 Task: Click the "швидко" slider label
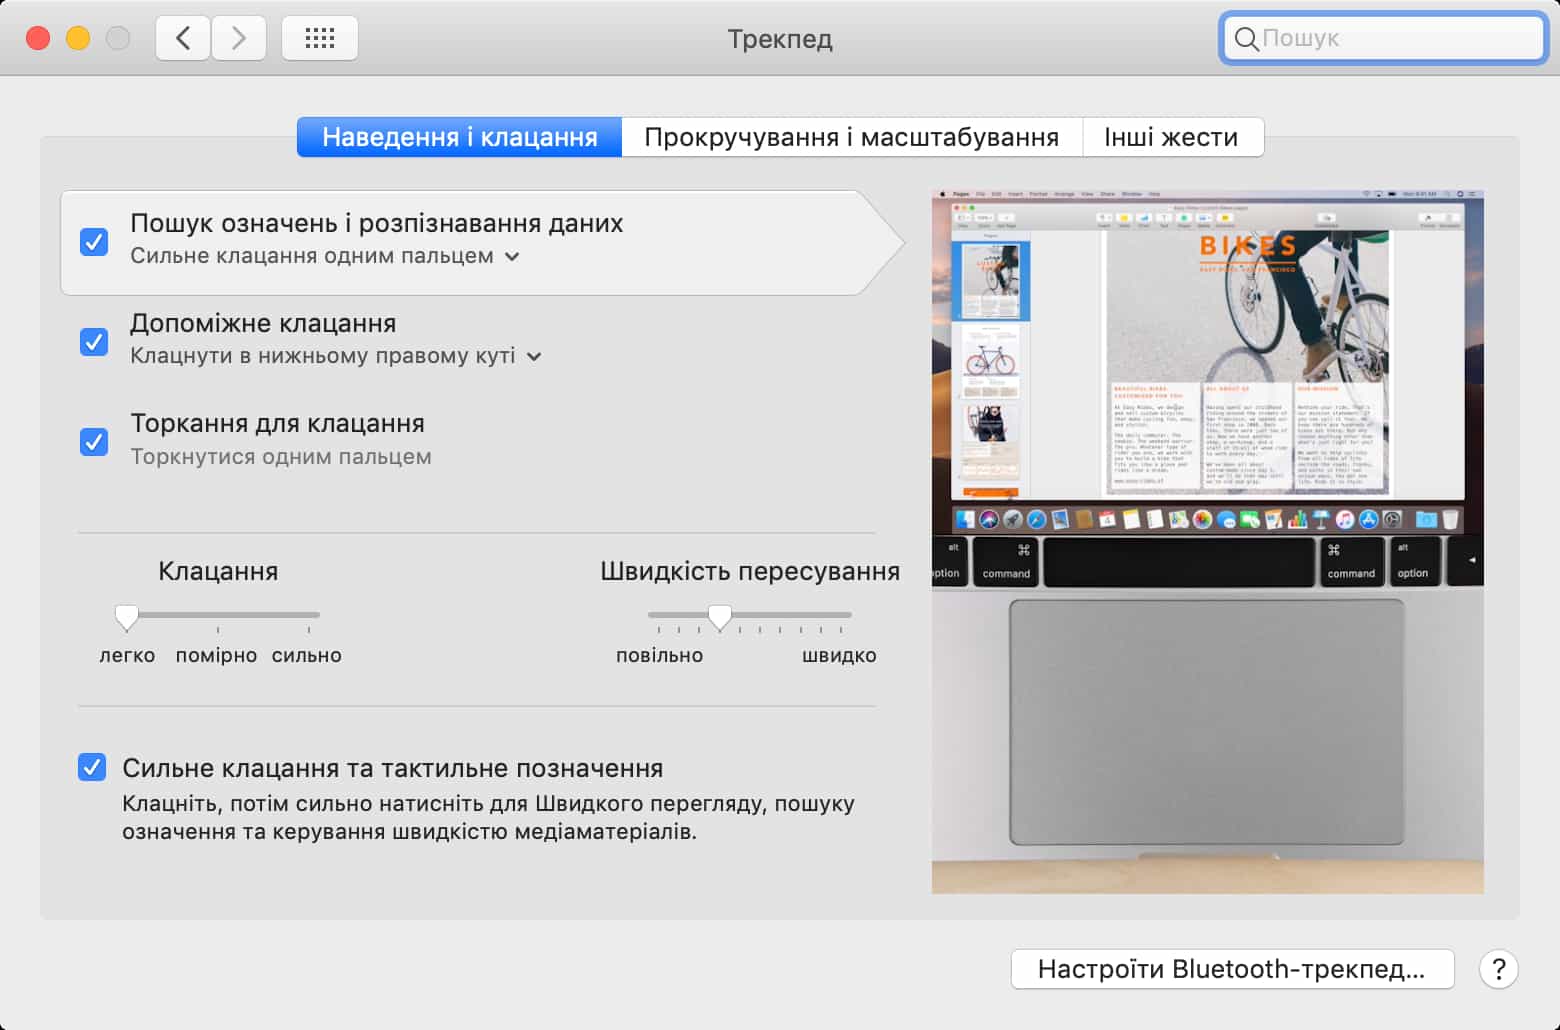pos(839,656)
